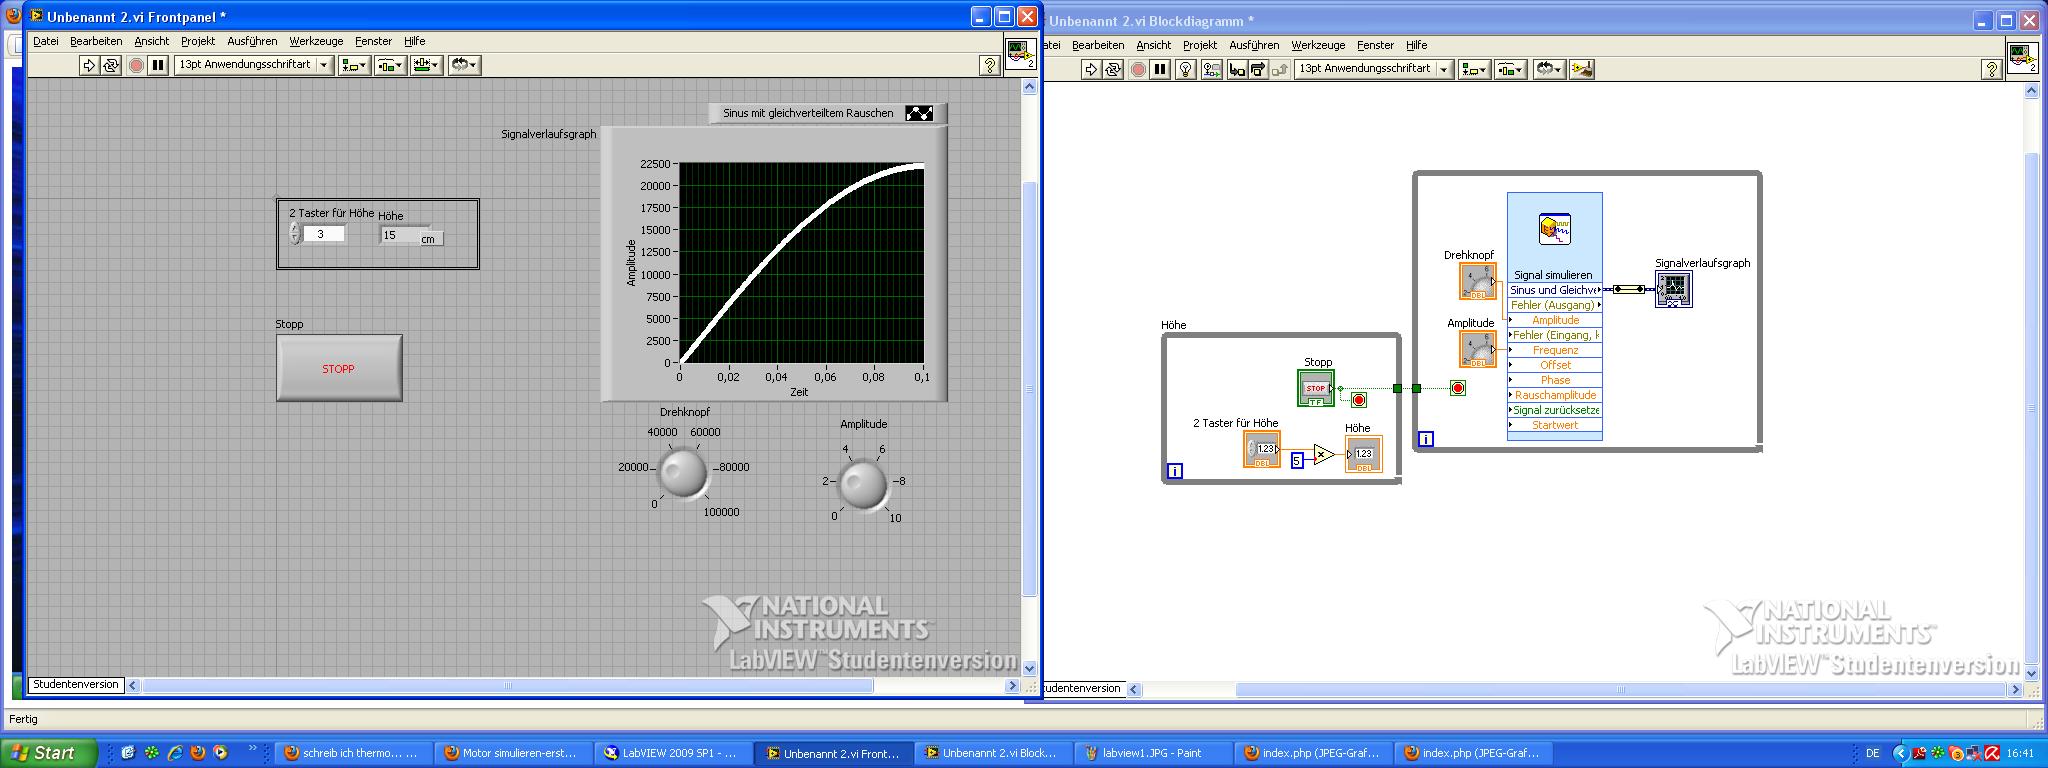Screen dimensions: 2048x768
Task: Open Blockdiagramm font dropdown 13pt Anwendungsschriftart
Action: click(x=1374, y=69)
